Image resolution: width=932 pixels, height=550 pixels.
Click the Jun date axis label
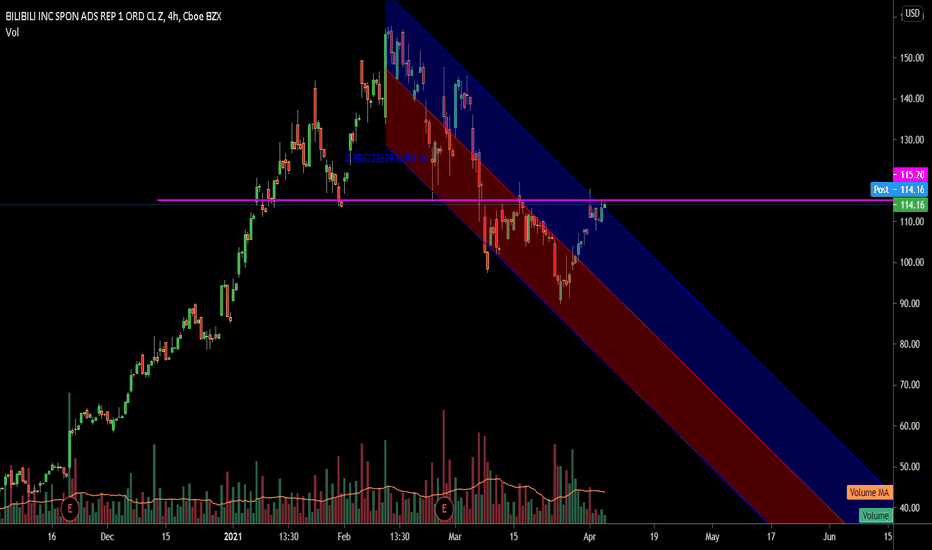[829, 537]
